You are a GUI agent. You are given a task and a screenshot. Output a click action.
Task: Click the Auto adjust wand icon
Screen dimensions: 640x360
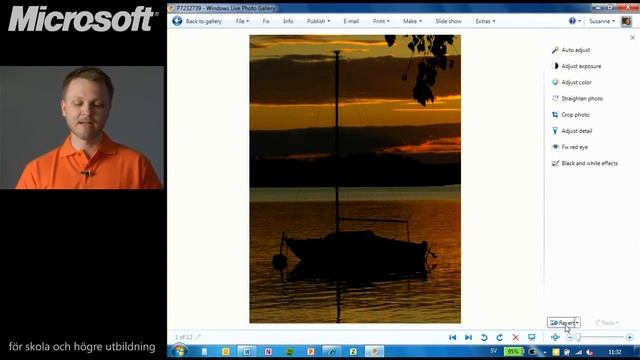click(x=555, y=50)
